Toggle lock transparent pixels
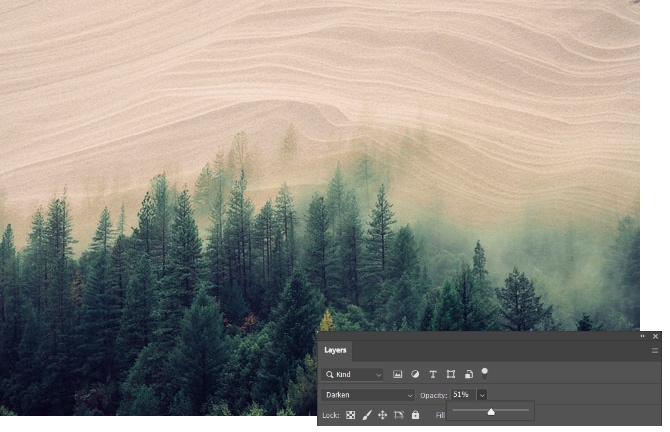 tap(351, 415)
